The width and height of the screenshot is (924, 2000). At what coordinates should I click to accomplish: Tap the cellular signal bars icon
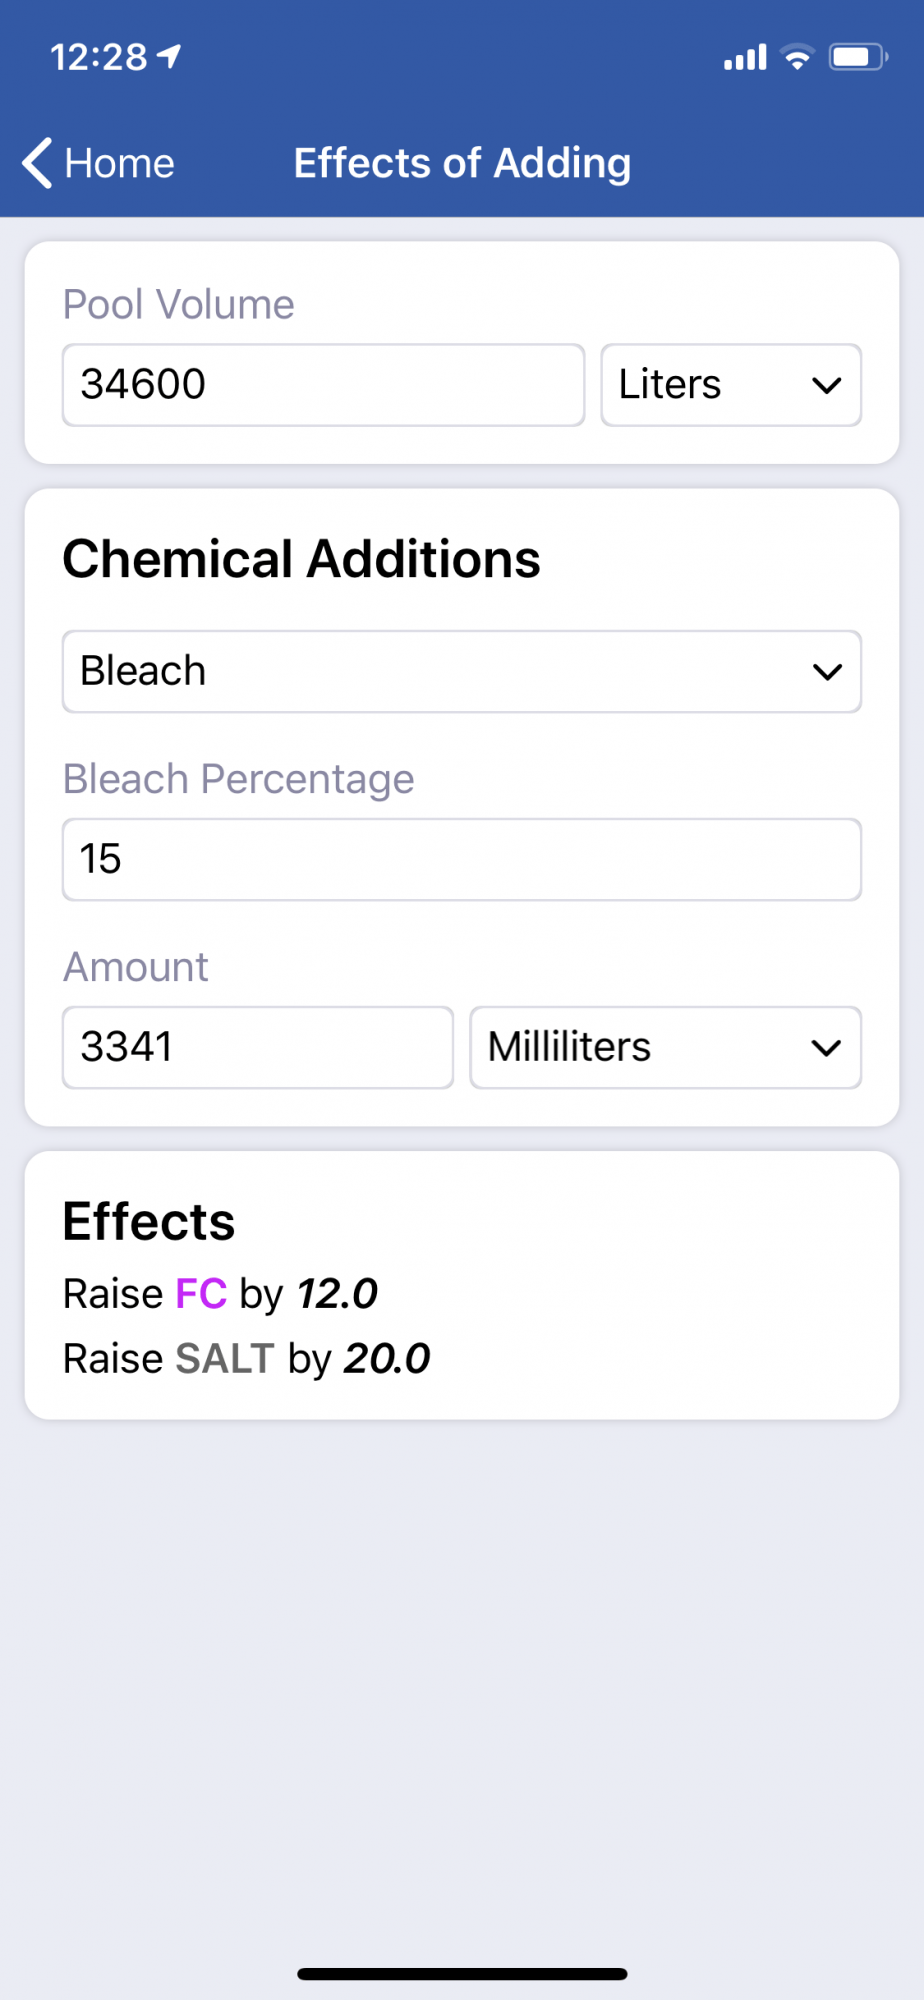[746, 57]
